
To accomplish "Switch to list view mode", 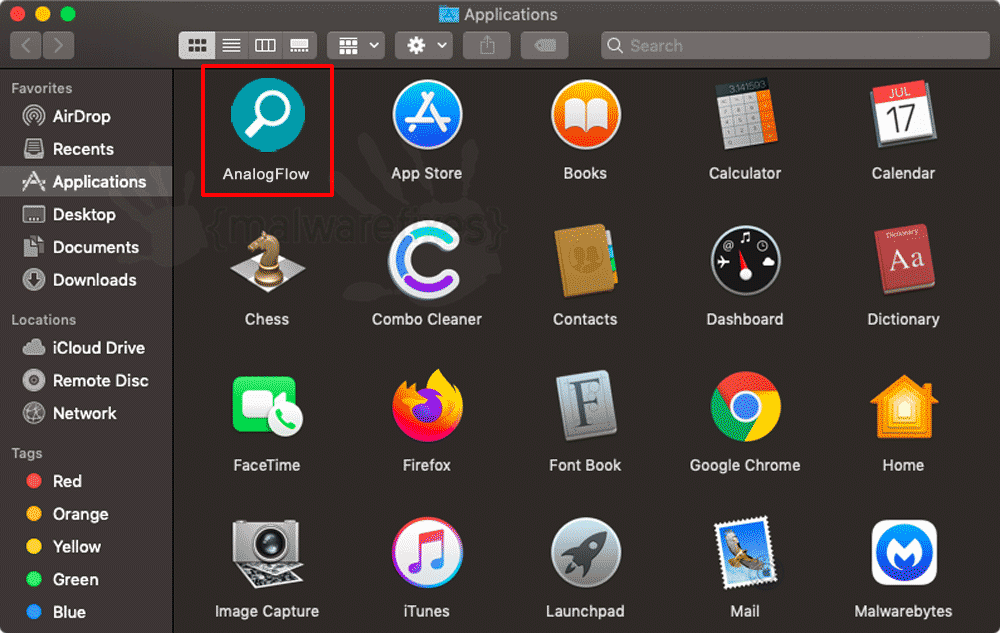I will (231, 45).
